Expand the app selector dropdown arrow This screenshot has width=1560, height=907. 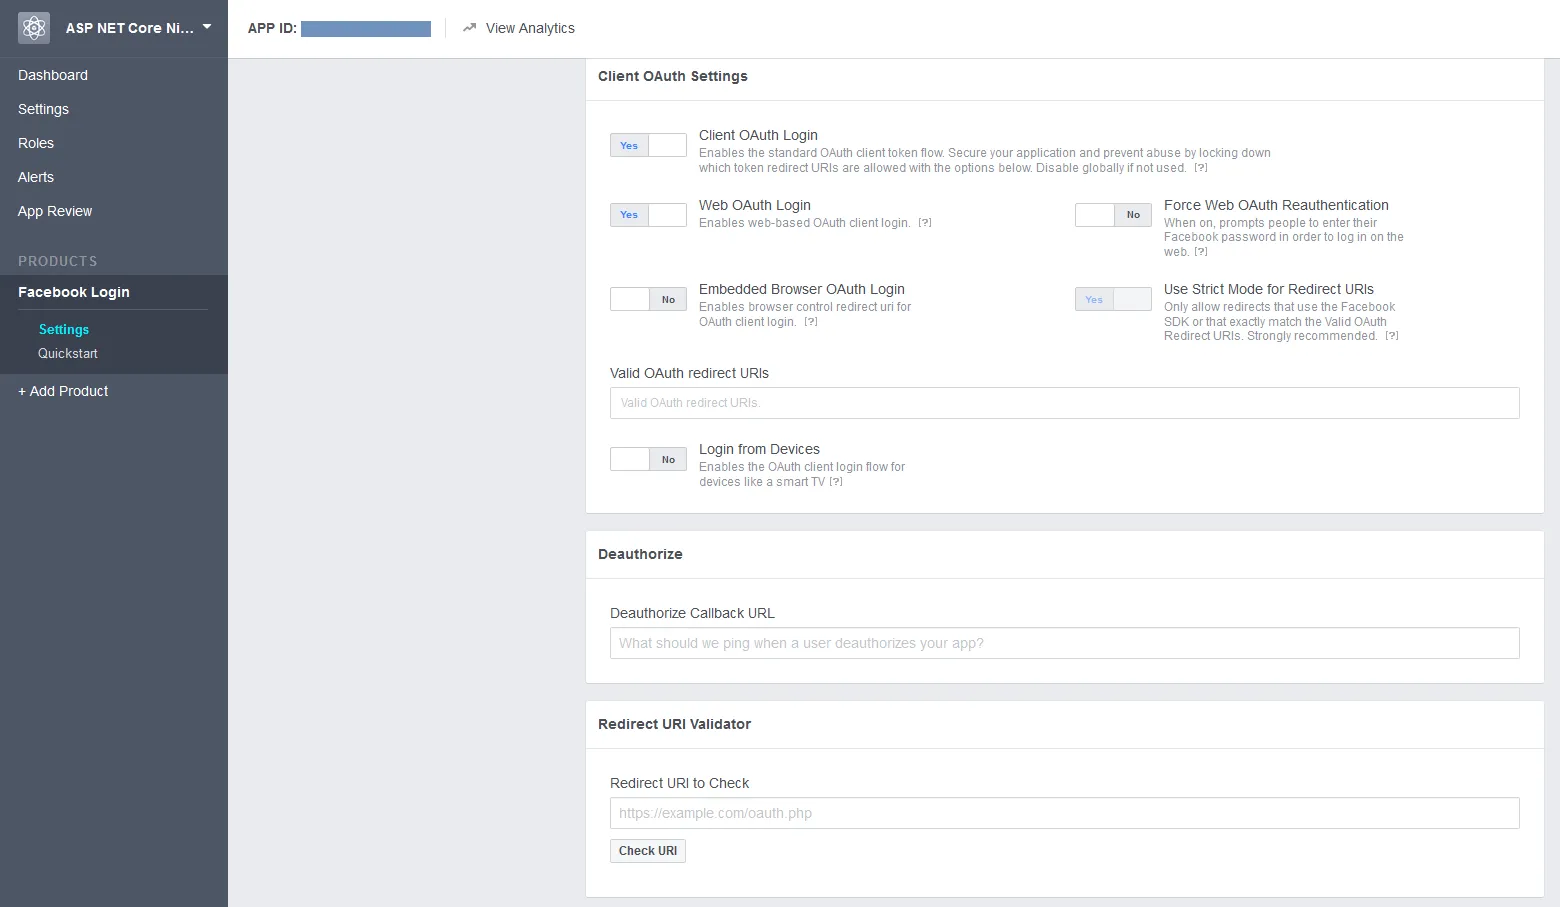(x=207, y=27)
